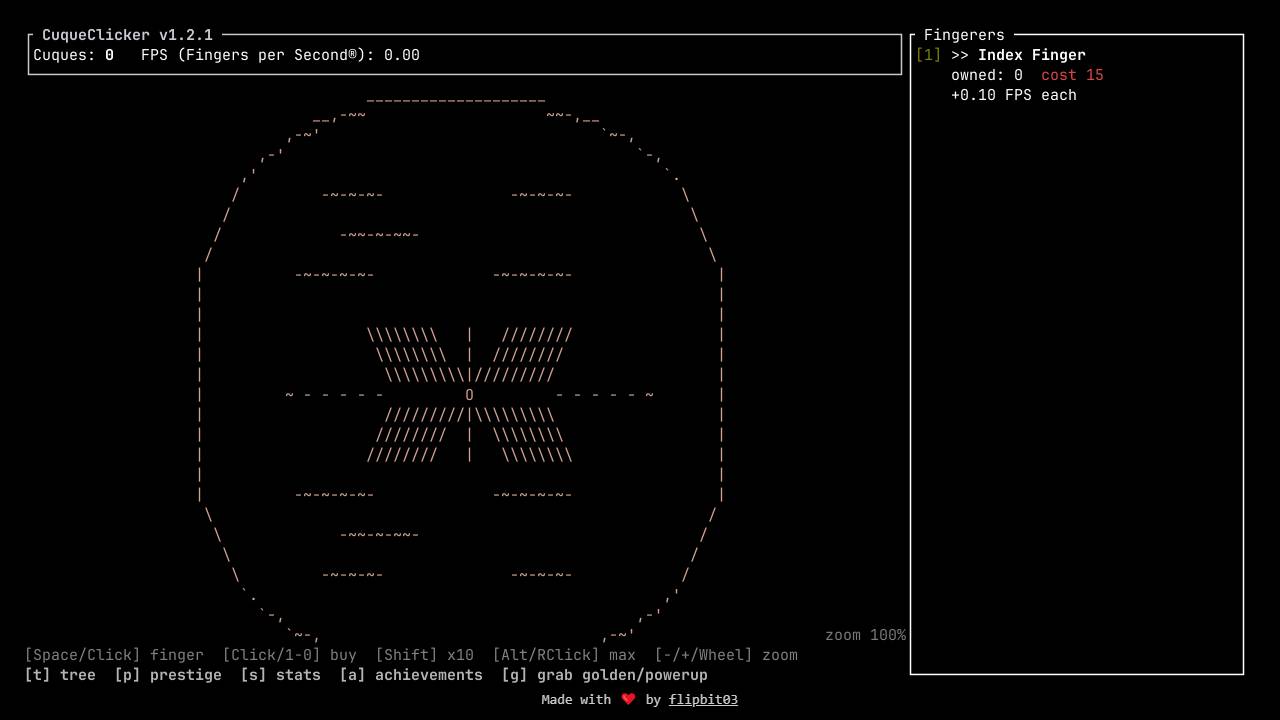Click the '[Shift] x10' hint

[x=424, y=655]
